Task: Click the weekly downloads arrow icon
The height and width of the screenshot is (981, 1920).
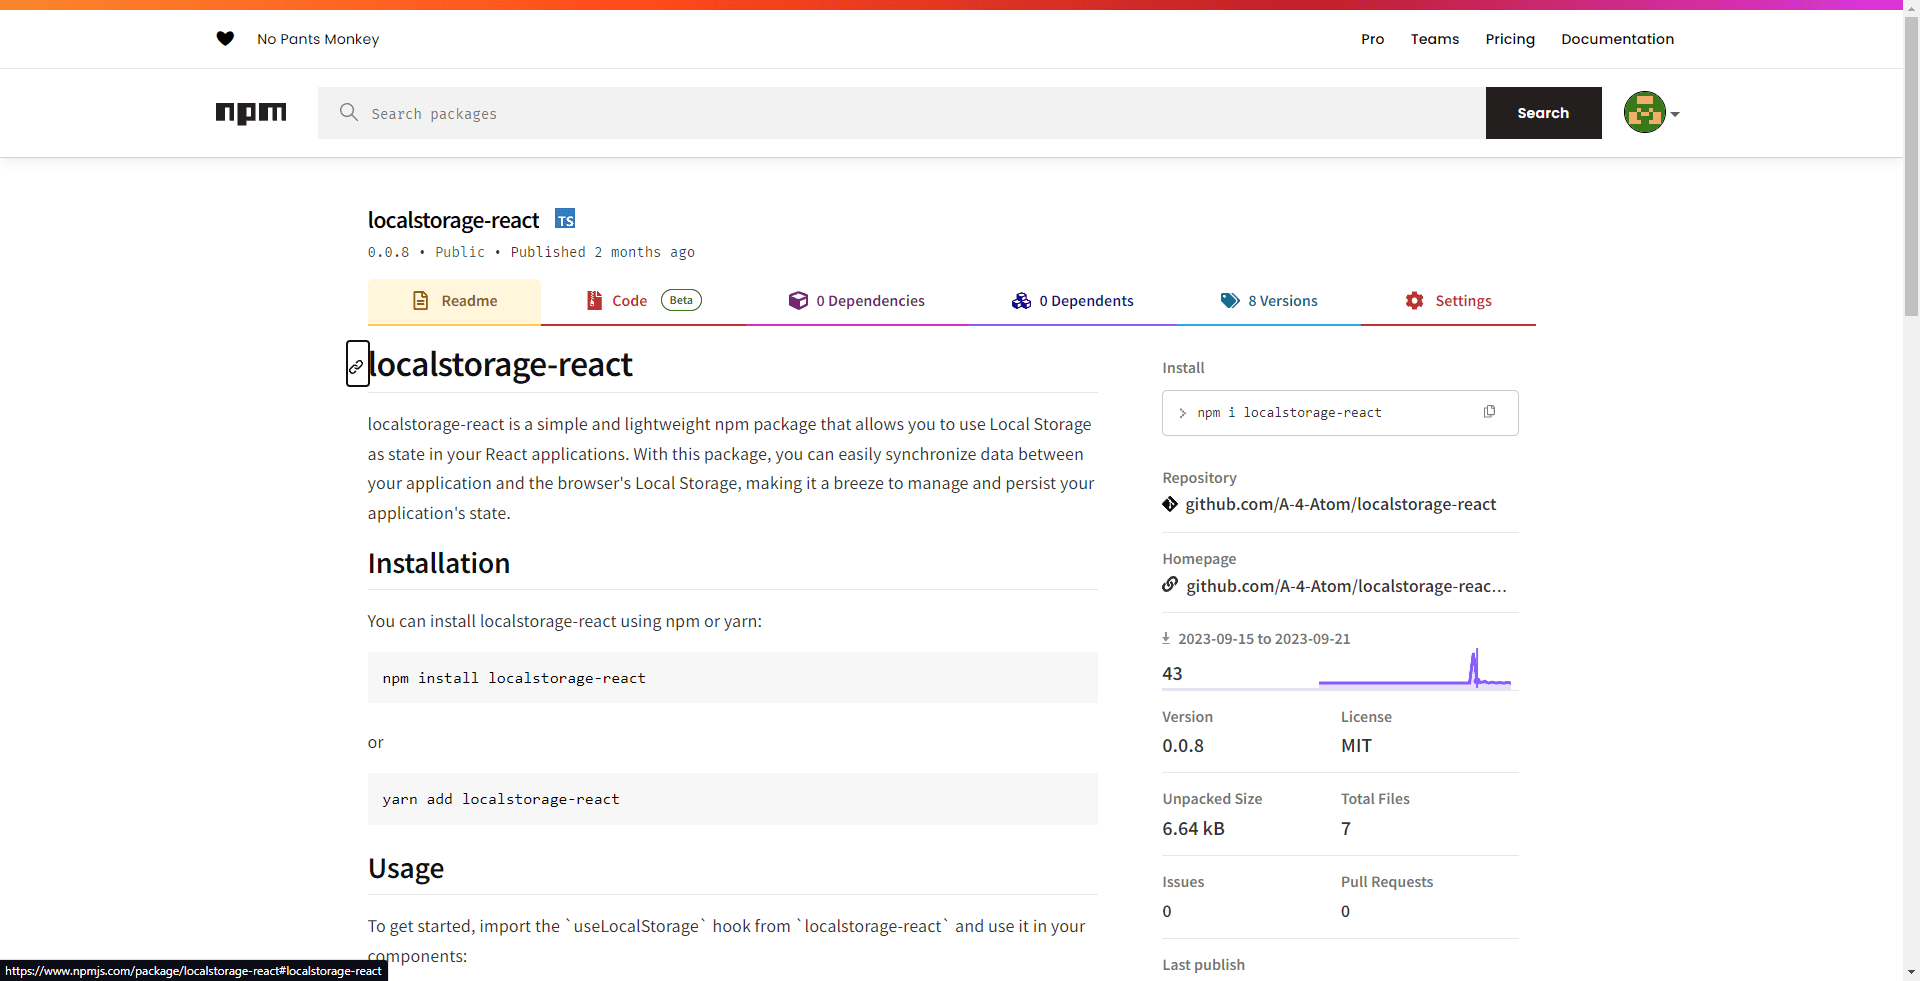Action: [x=1166, y=638]
